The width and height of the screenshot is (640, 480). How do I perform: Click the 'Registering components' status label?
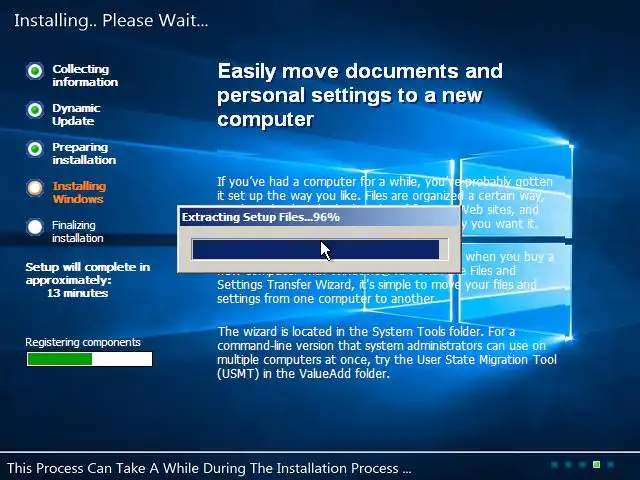click(x=83, y=342)
